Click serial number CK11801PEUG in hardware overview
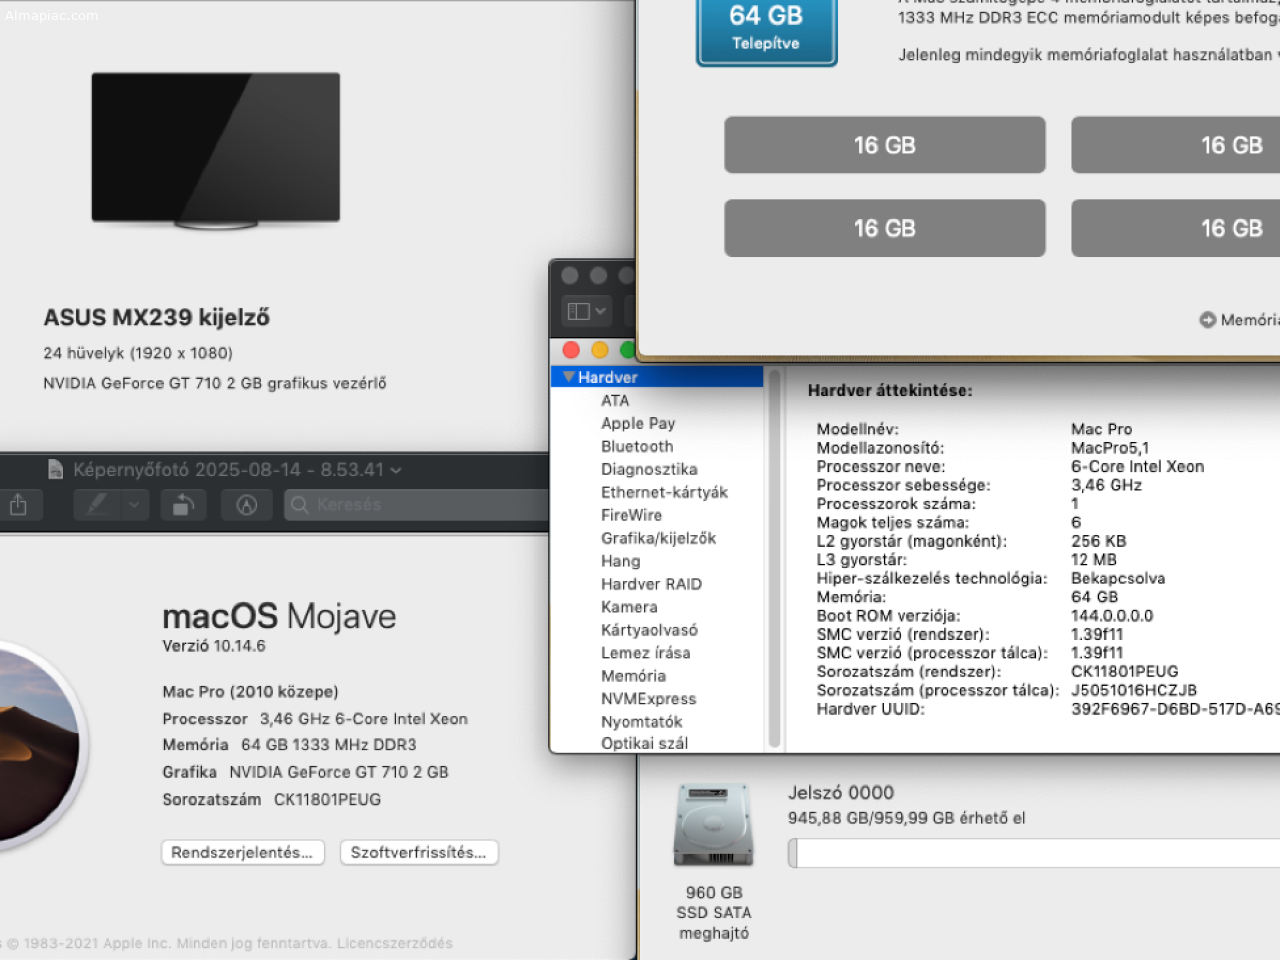This screenshot has width=1280, height=960. (x=1124, y=671)
